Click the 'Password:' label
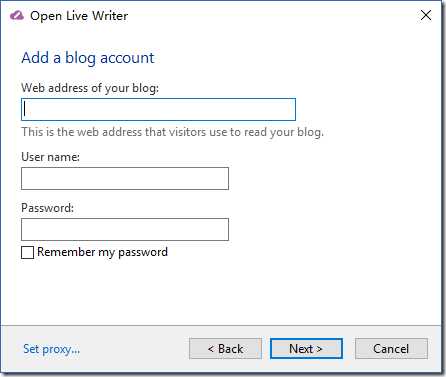The width and height of the screenshot is (446, 377). coord(47,208)
